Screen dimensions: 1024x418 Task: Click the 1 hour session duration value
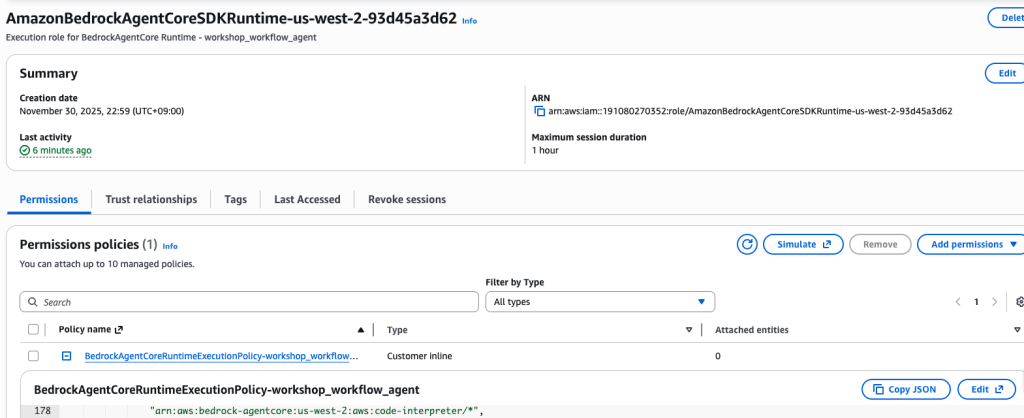coord(545,150)
